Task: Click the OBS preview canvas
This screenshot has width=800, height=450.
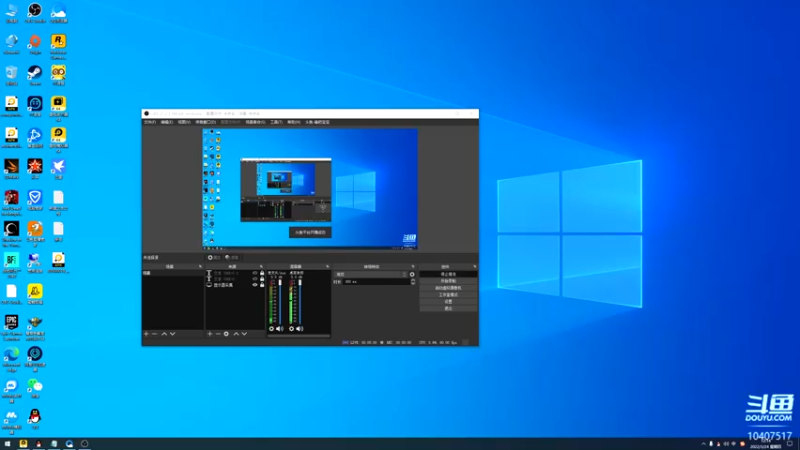Action: (310, 189)
